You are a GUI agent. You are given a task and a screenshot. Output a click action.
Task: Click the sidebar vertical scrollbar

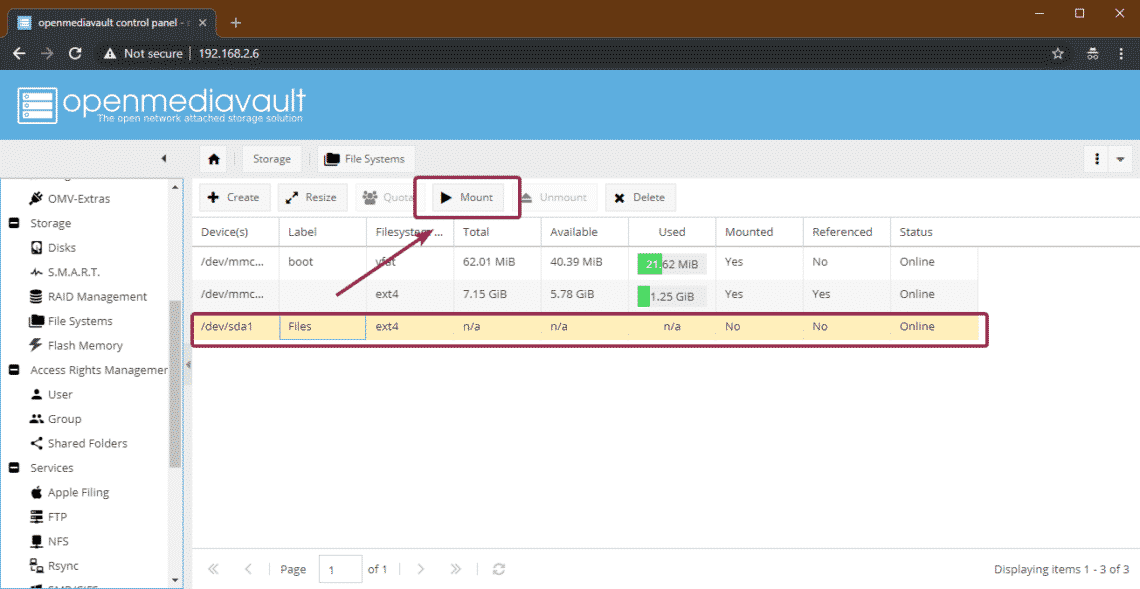coord(174,383)
